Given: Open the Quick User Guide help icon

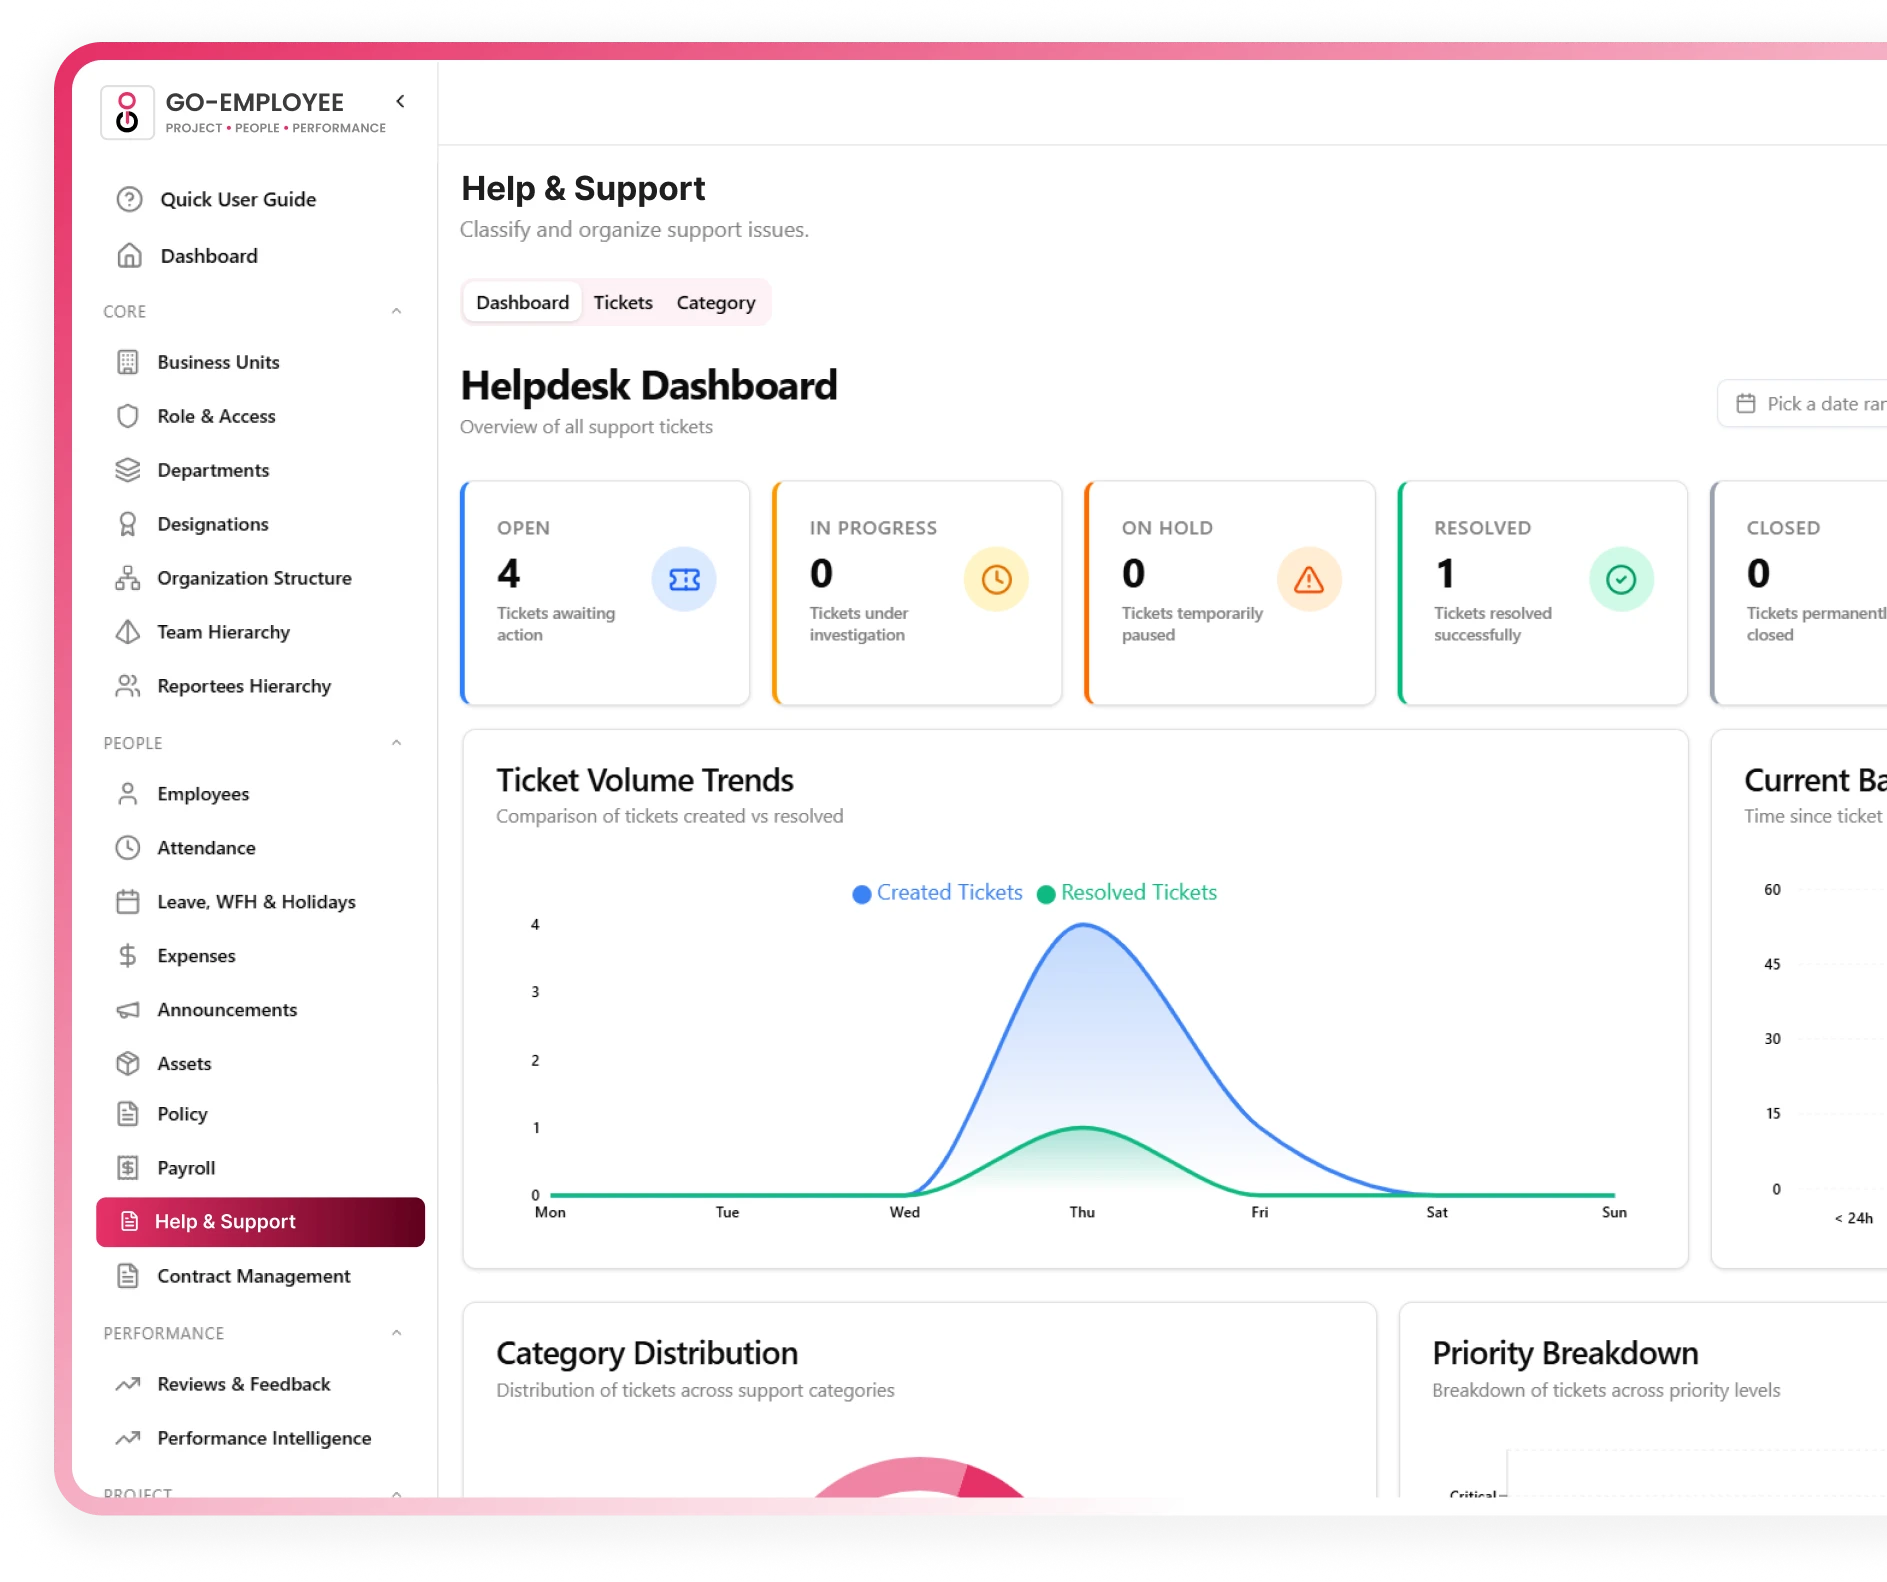Looking at the screenshot, I should [129, 199].
